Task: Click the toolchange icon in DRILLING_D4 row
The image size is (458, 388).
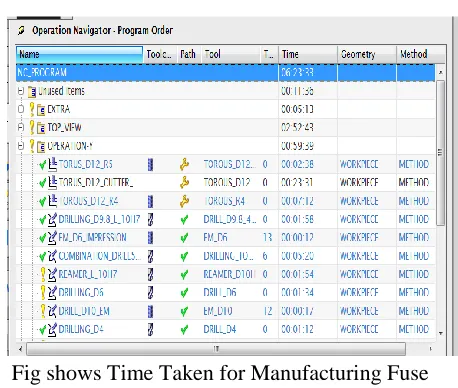Action: [x=150, y=329]
